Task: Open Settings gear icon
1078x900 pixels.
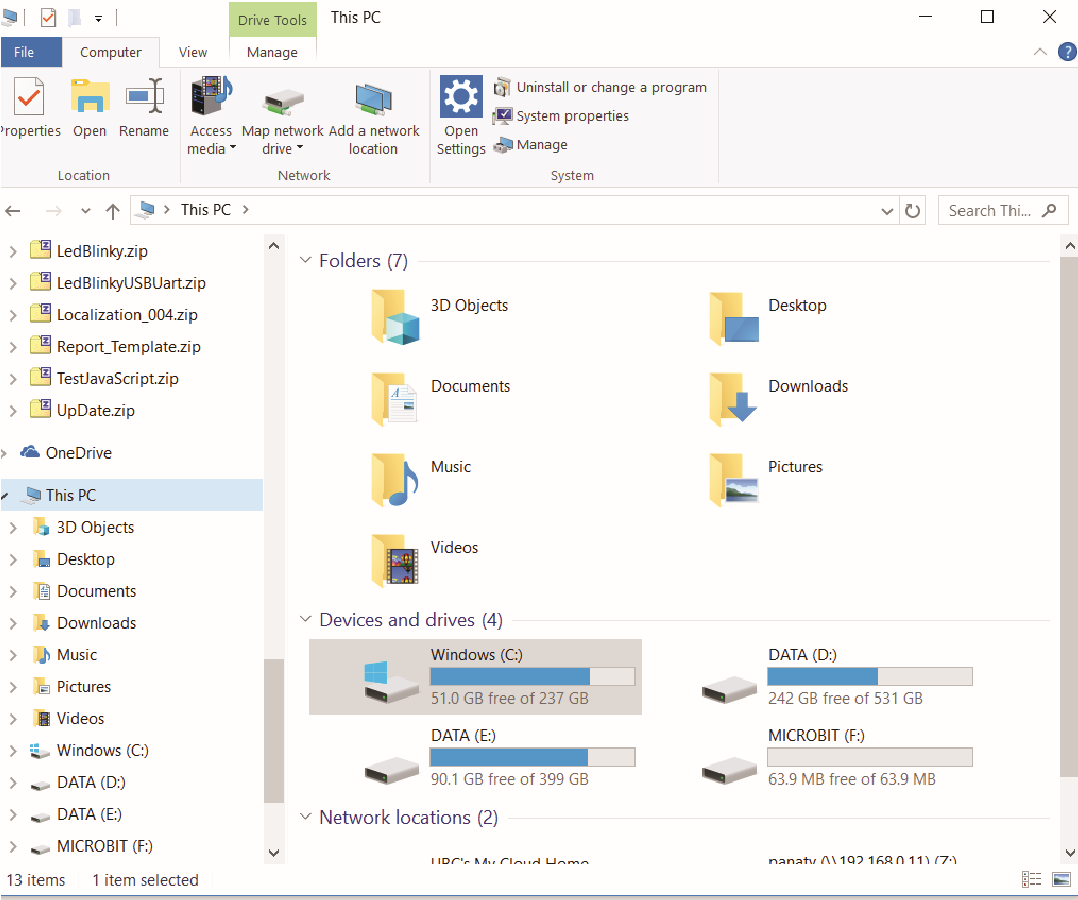Action: pyautogui.click(x=461, y=97)
